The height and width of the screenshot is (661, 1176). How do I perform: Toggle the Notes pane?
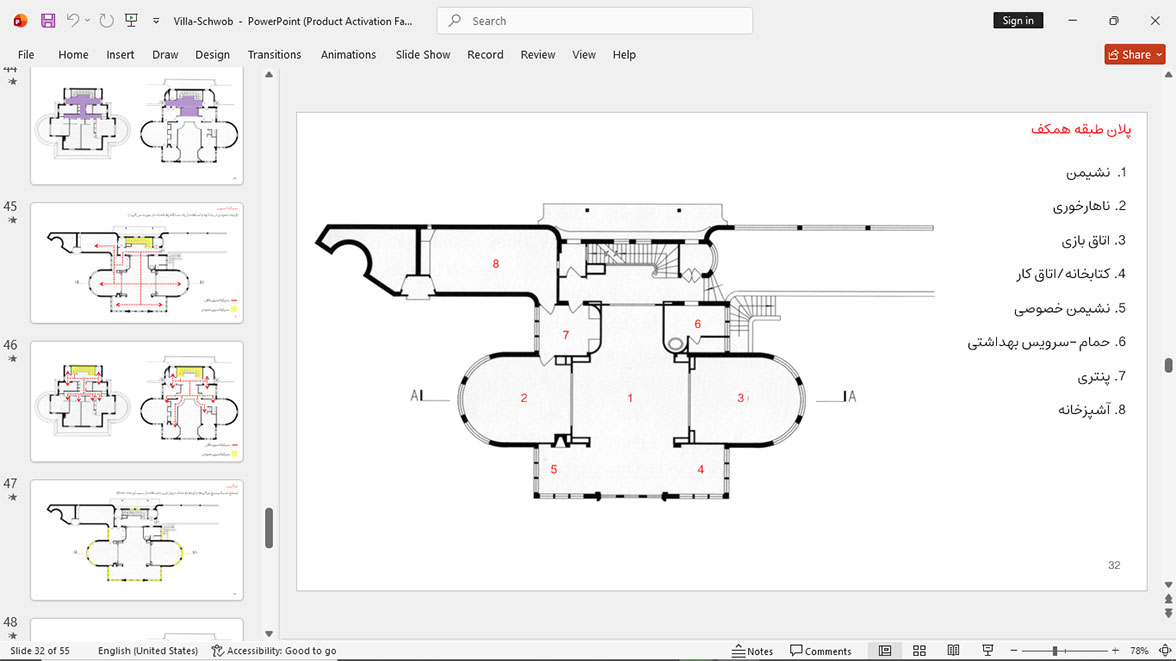click(x=753, y=650)
